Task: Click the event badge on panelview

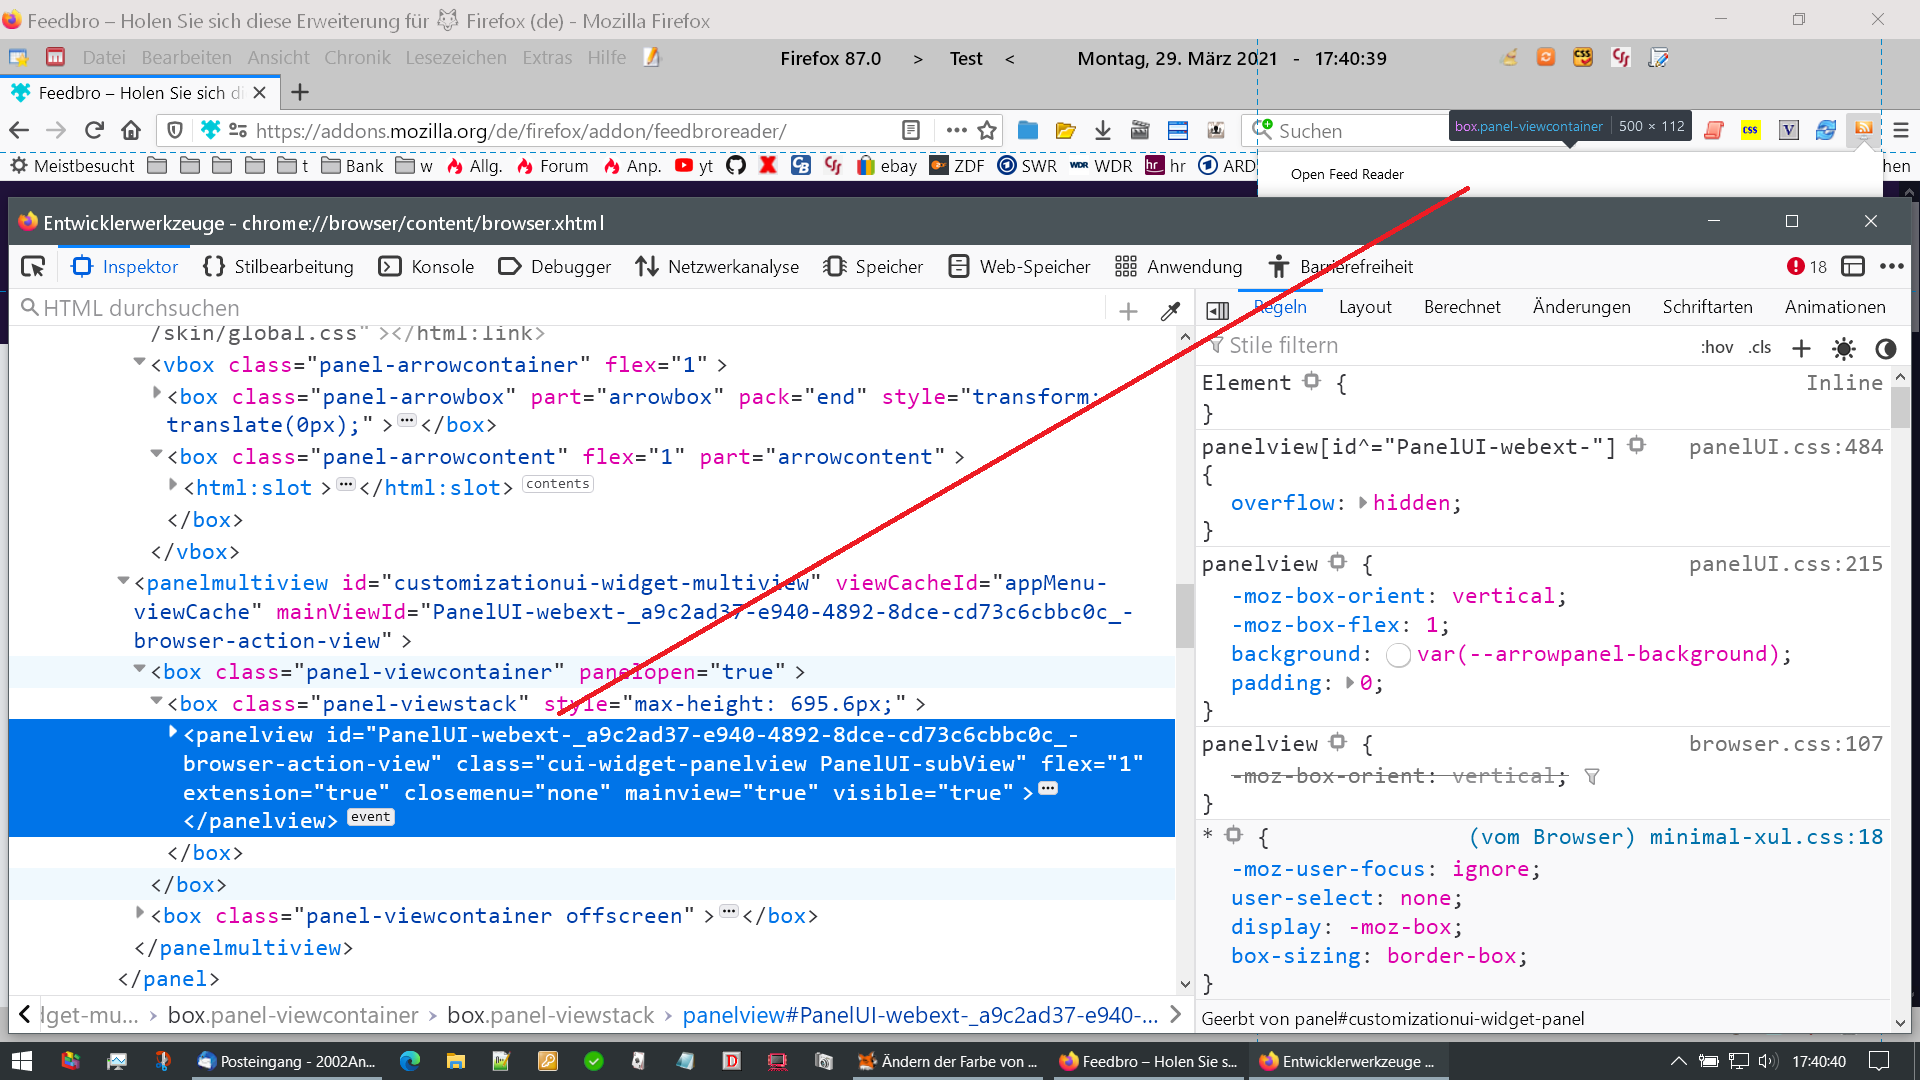Action: 370,817
